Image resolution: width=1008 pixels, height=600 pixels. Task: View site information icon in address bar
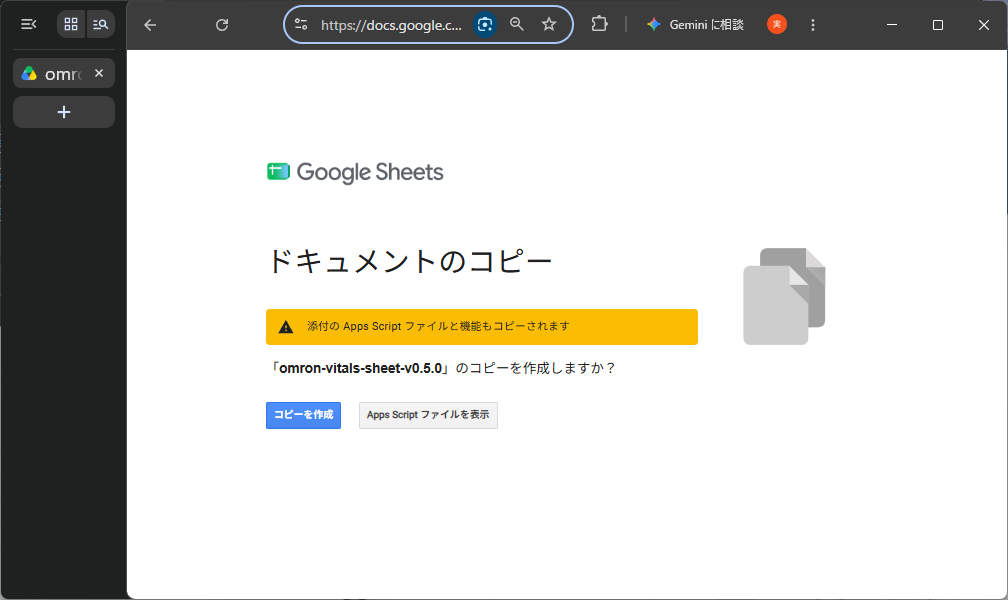[x=301, y=24]
